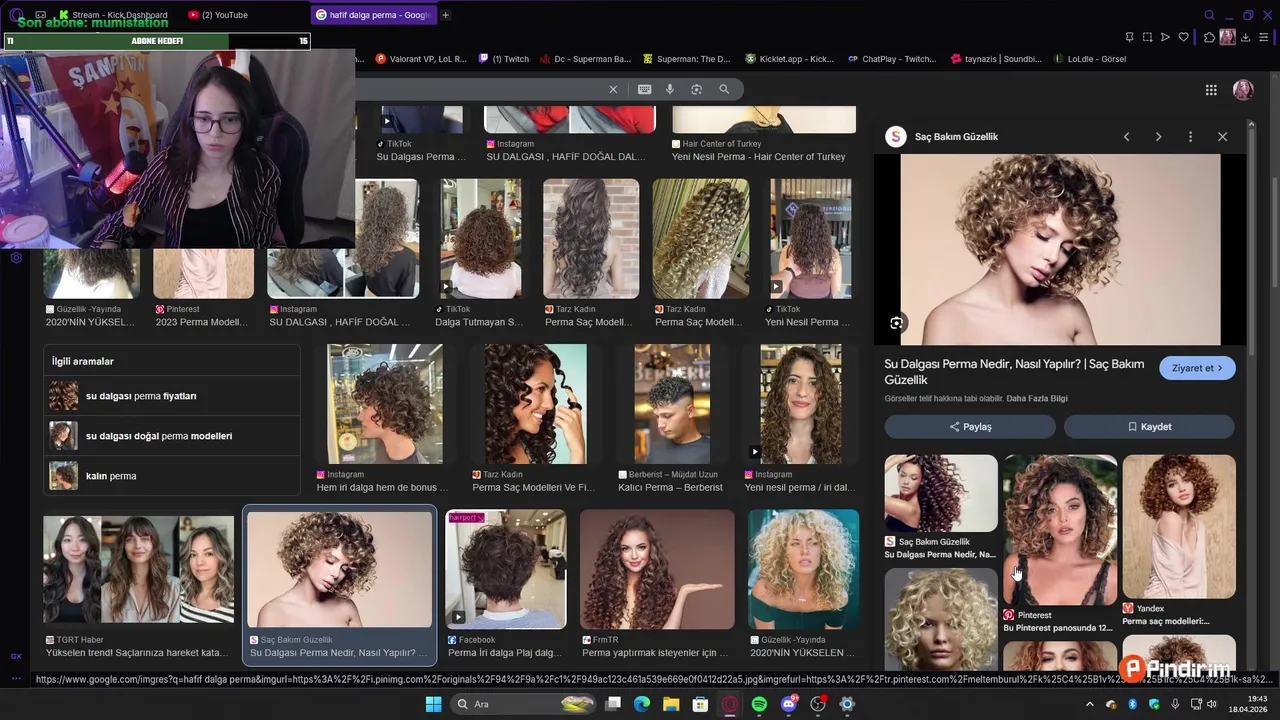This screenshot has width=1280, height=720.
Task: Select related search su dalgası doğal perma modelleri
Action: tap(172, 436)
